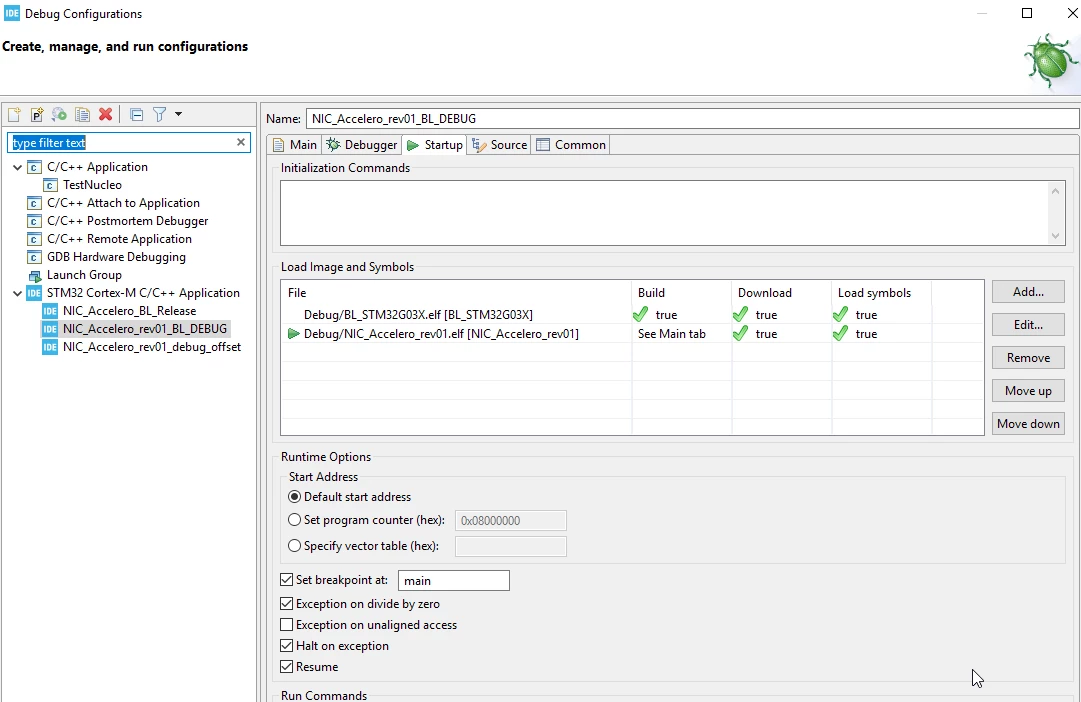The height and width of the screenshot is (702, 1081).
Task: Toggle Halt on exception checkbox
Action: pos(287,646)
